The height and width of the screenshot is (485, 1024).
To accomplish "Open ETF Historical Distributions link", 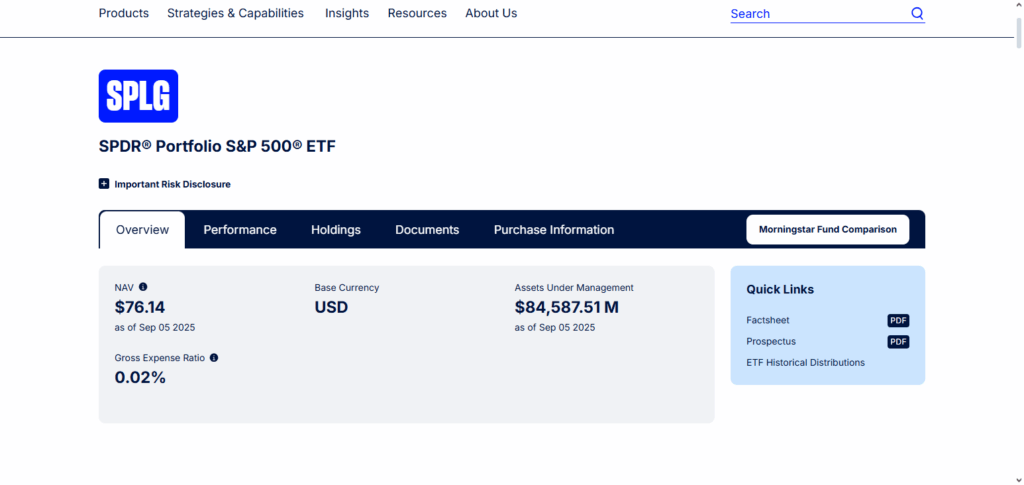I will point(805,362).
